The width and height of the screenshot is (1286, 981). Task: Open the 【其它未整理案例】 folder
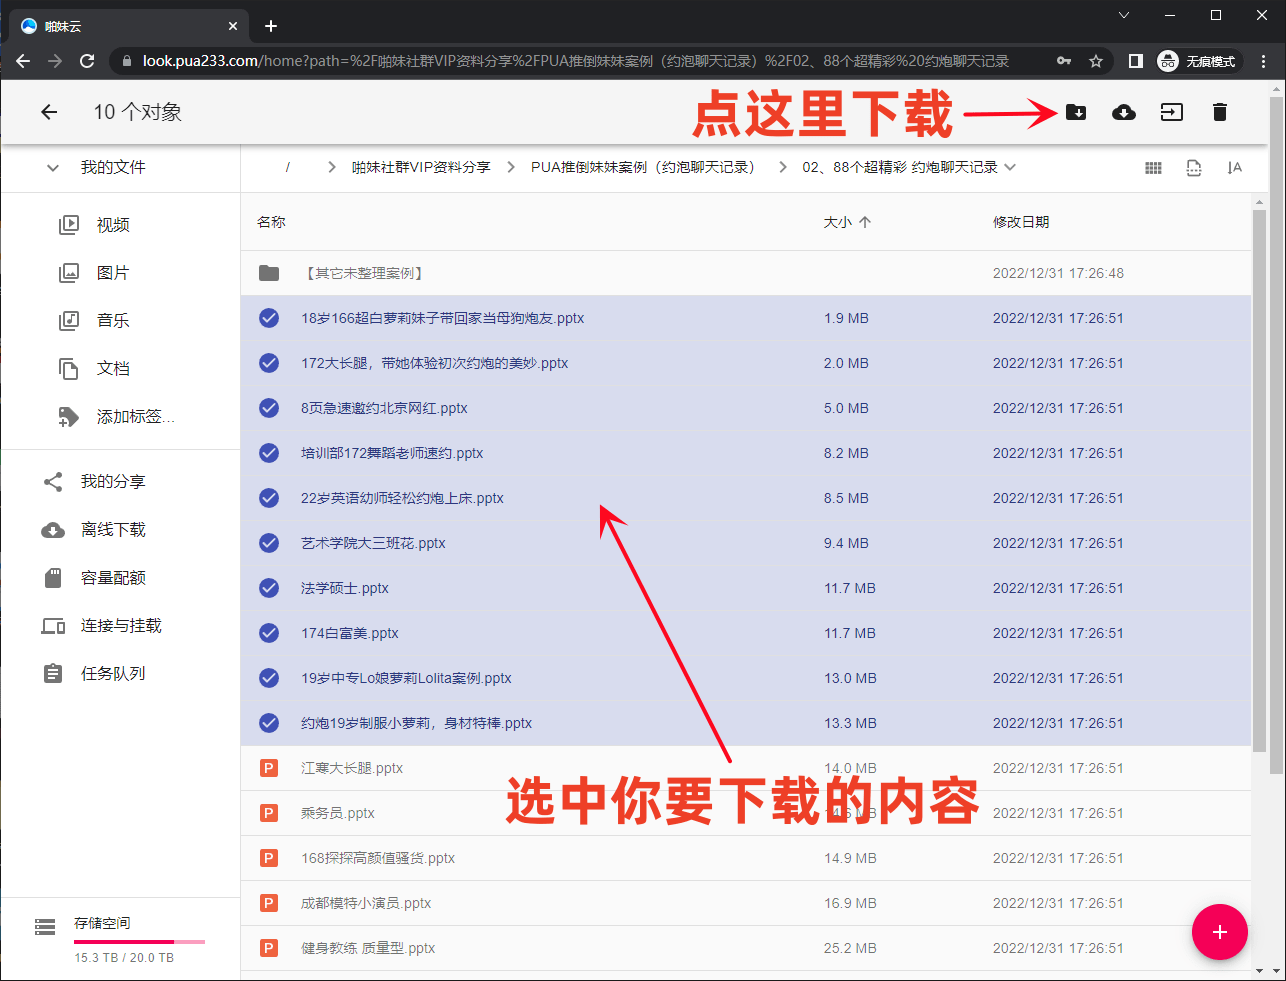[x=365, y=273]
